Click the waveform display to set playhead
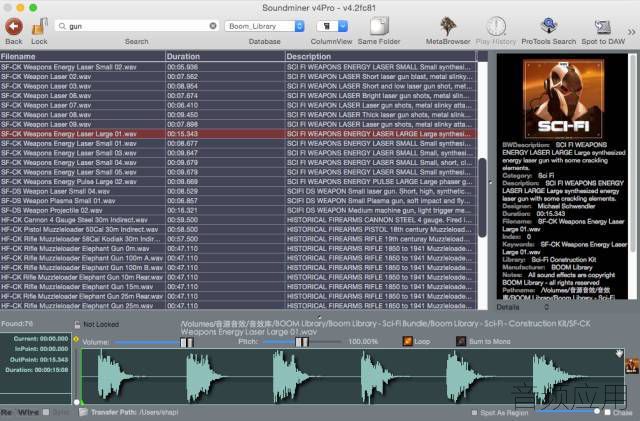This screenshot has height=421, width=640. [x=353, y=376]
